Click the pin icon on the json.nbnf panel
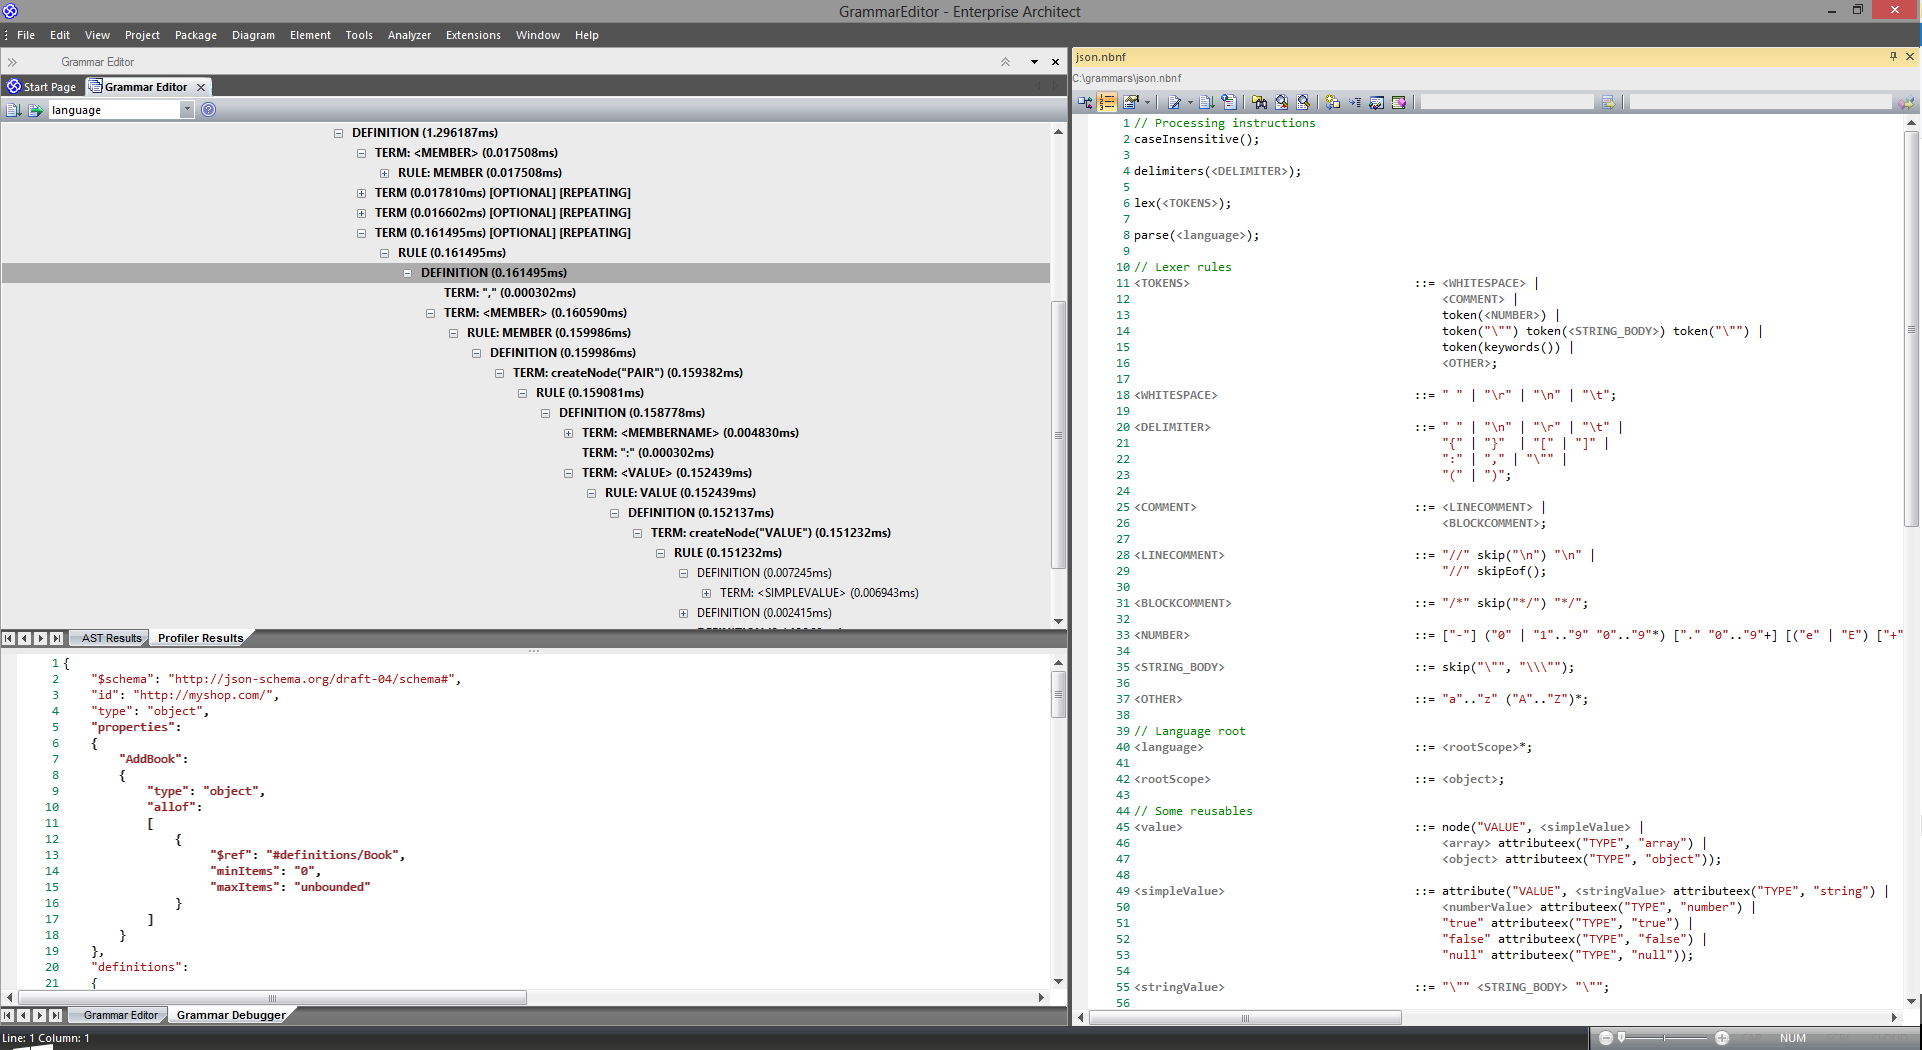 click(x=1893, y=57)
